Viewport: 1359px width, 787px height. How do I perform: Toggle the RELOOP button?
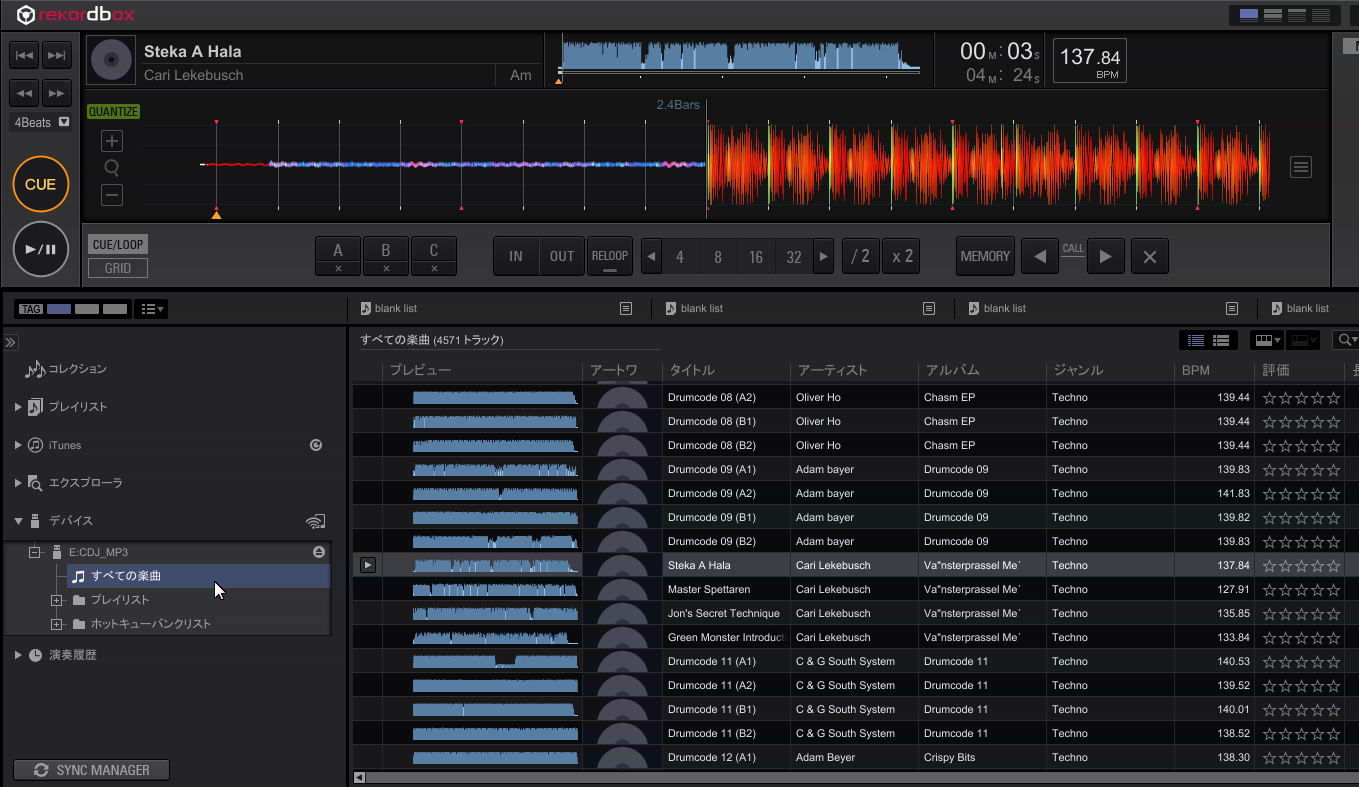[610, 256]
